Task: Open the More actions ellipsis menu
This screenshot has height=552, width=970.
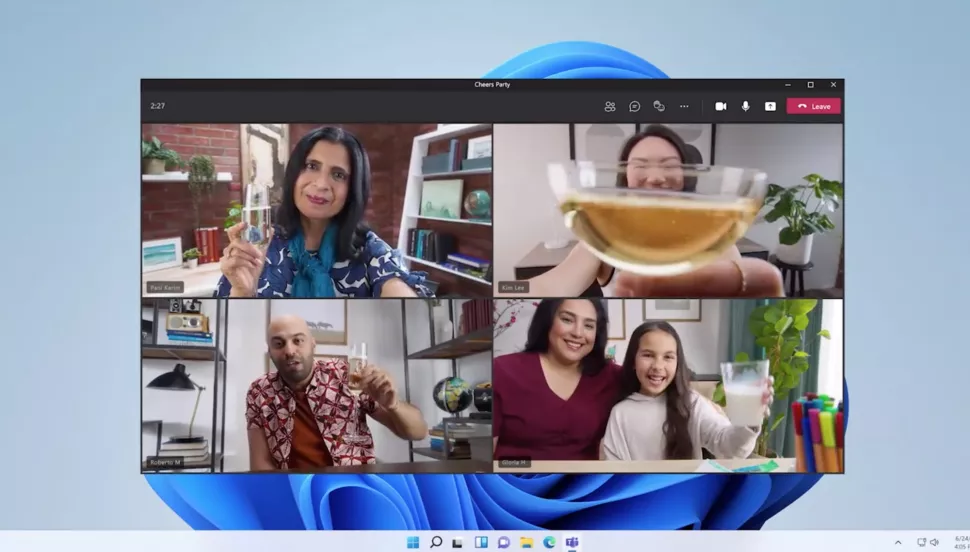Action: 684,106
